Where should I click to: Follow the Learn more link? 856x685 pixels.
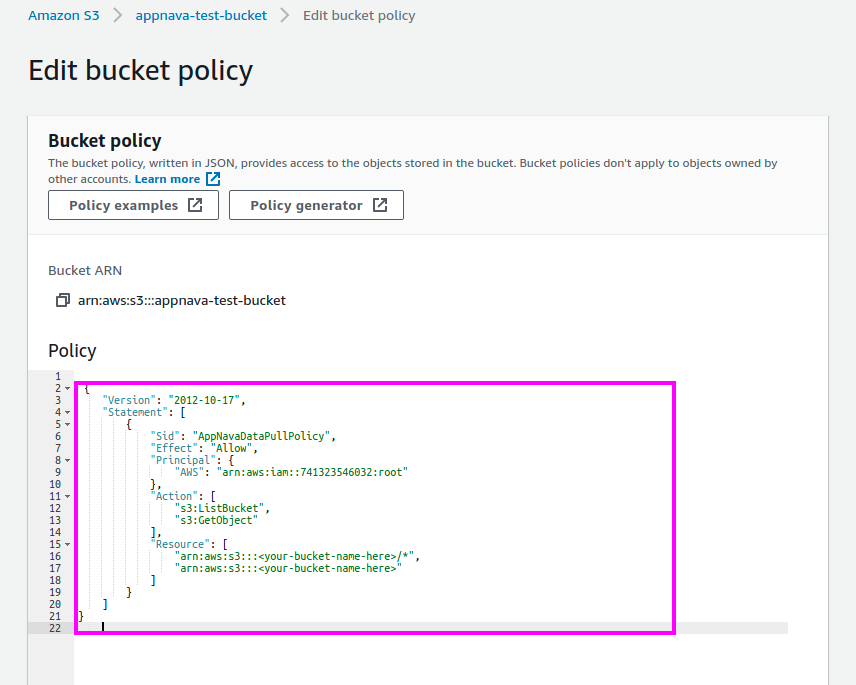(168, 179)
